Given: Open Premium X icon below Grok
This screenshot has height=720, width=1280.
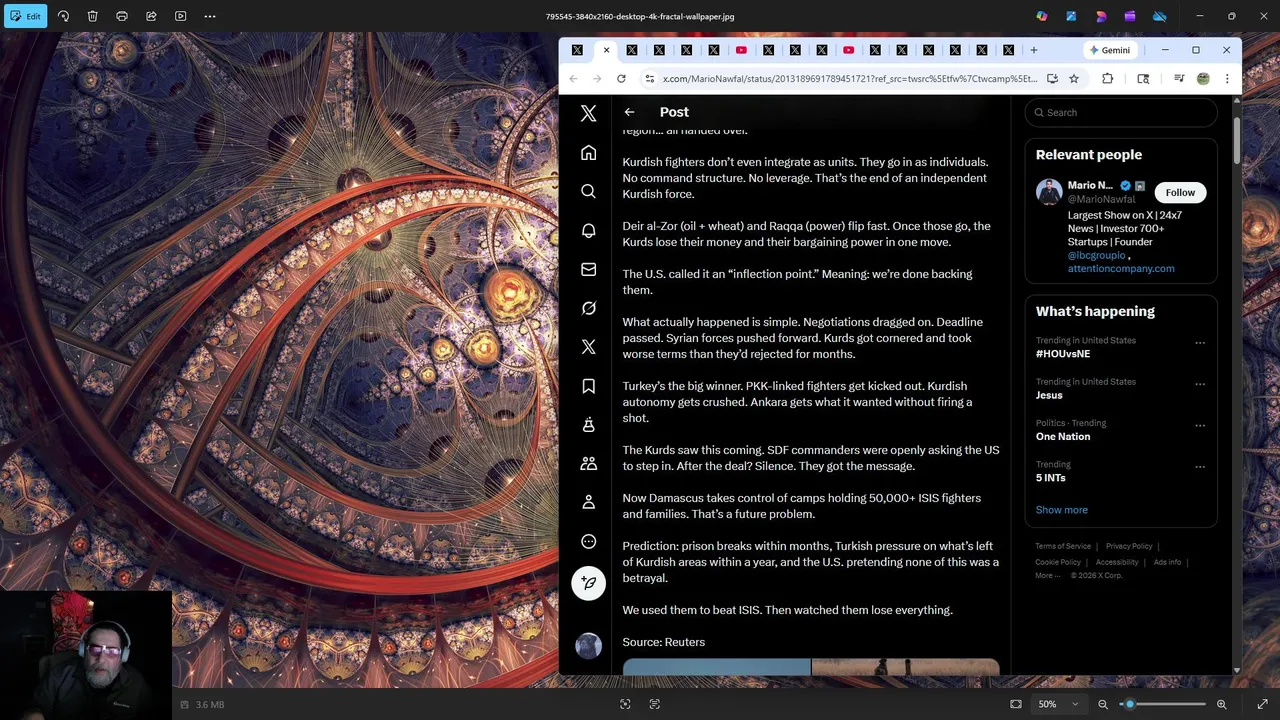Looking at the screenshot, I should [588, 347].
